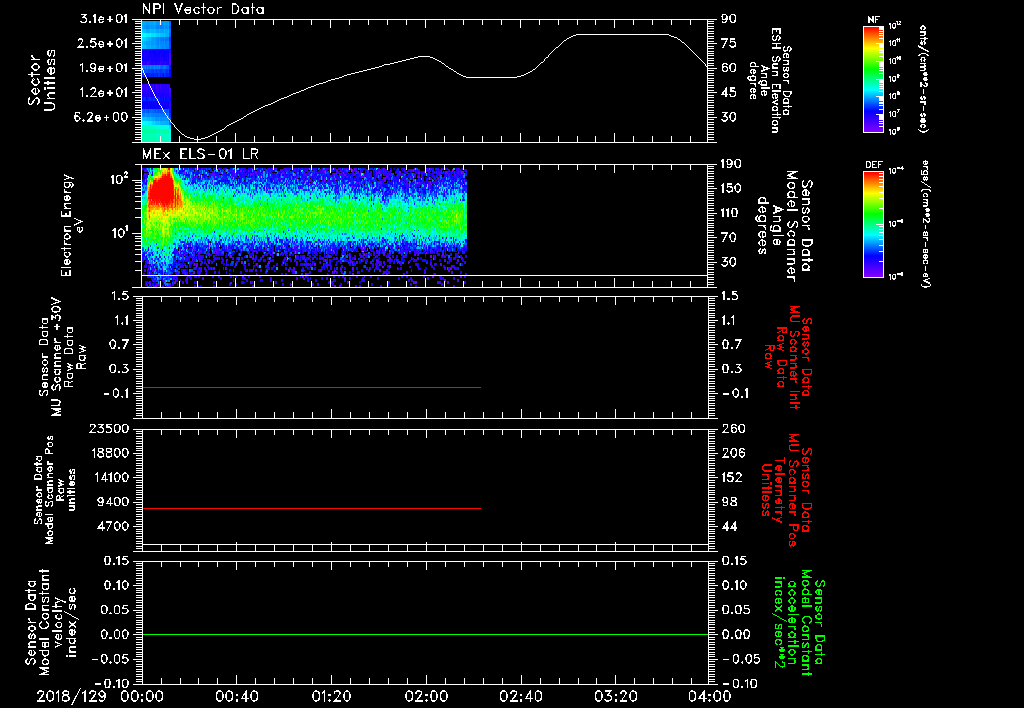This screenshot has width=1024, height=708.
Task: Click the "1.9e+01" sector tick value
Action: click(x=104, y=68)
